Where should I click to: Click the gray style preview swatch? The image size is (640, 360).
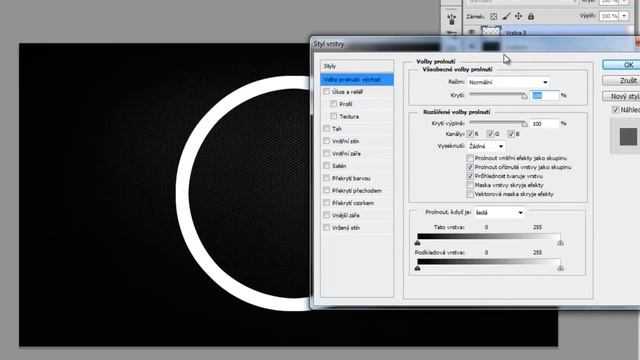(x=628, y=137)
